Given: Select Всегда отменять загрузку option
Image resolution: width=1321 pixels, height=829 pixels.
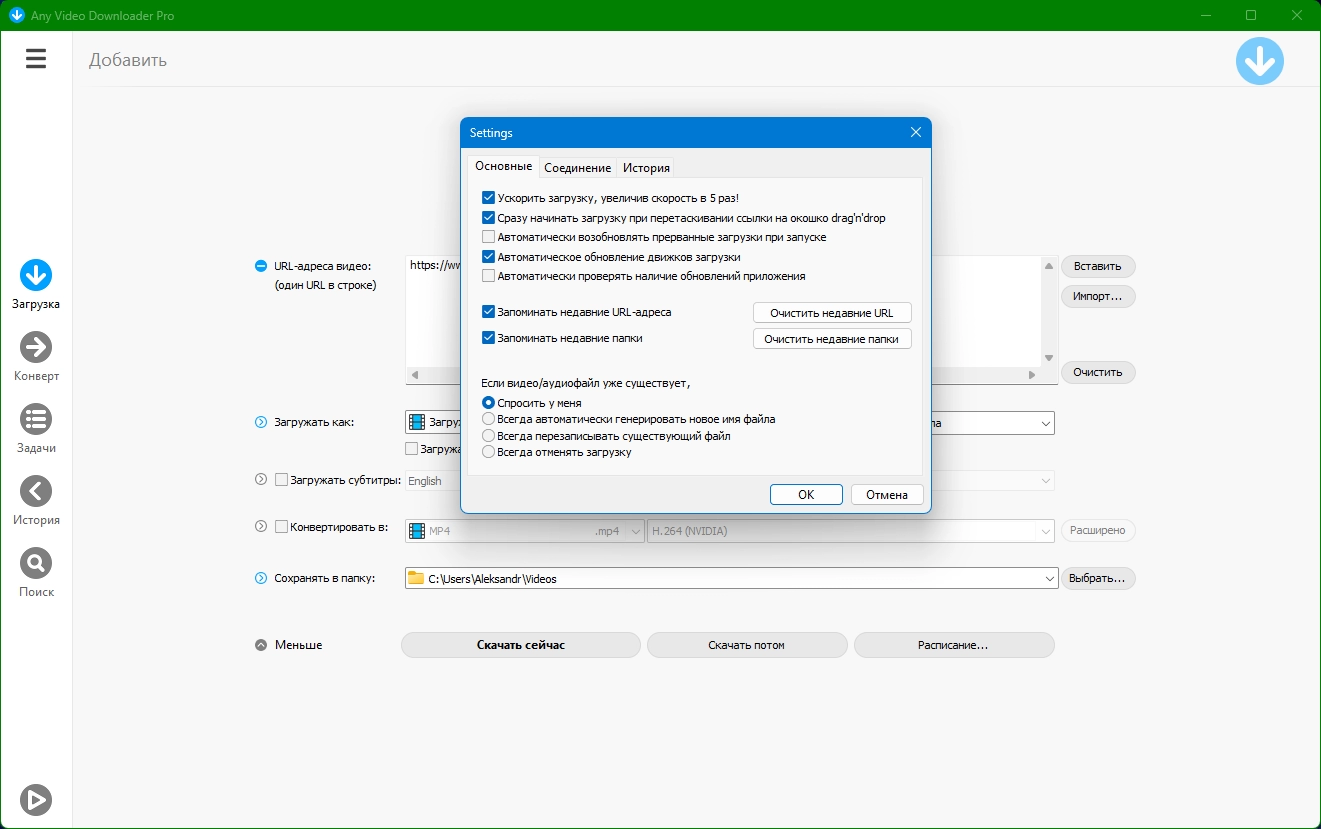Looking at the screenshot, I should 488,452.
